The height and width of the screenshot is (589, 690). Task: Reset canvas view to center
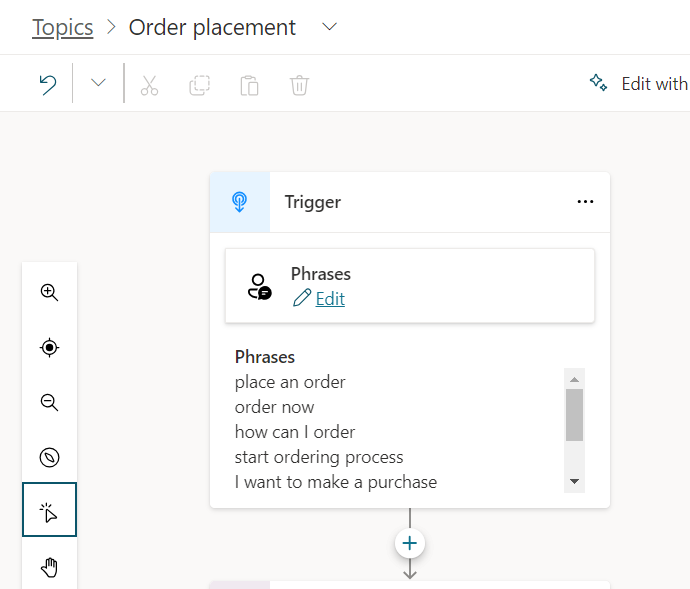[49, 348]
